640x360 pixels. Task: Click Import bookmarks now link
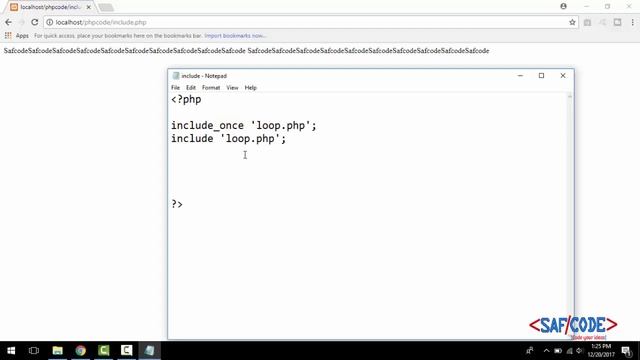tap(235, 36)
